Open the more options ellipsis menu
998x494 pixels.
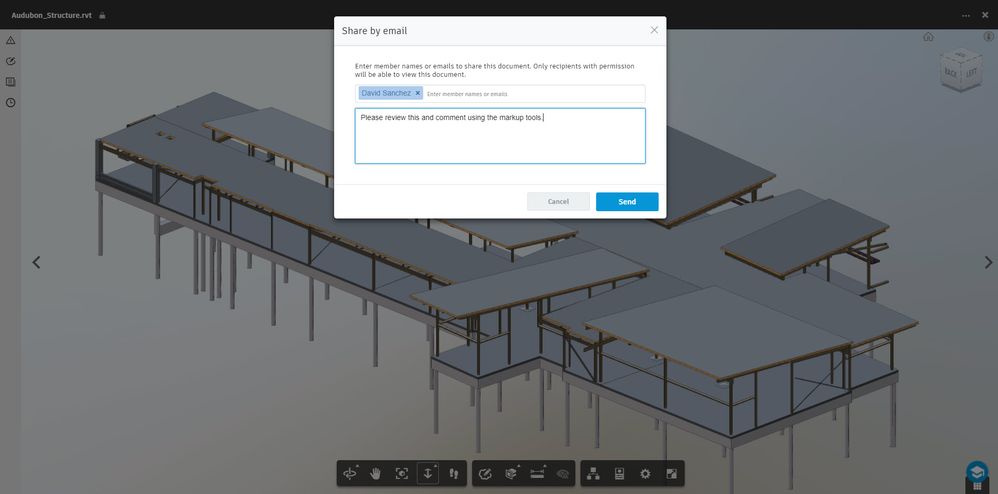pyautogui.click(x=966, y=15)
